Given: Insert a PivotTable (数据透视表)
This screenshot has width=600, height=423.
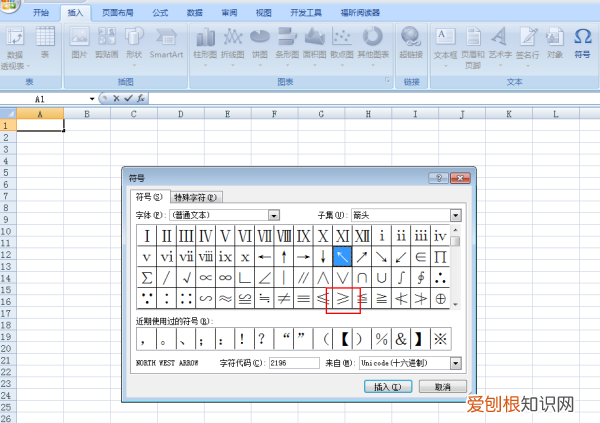Looking at the screenshot, I should 15,48.
